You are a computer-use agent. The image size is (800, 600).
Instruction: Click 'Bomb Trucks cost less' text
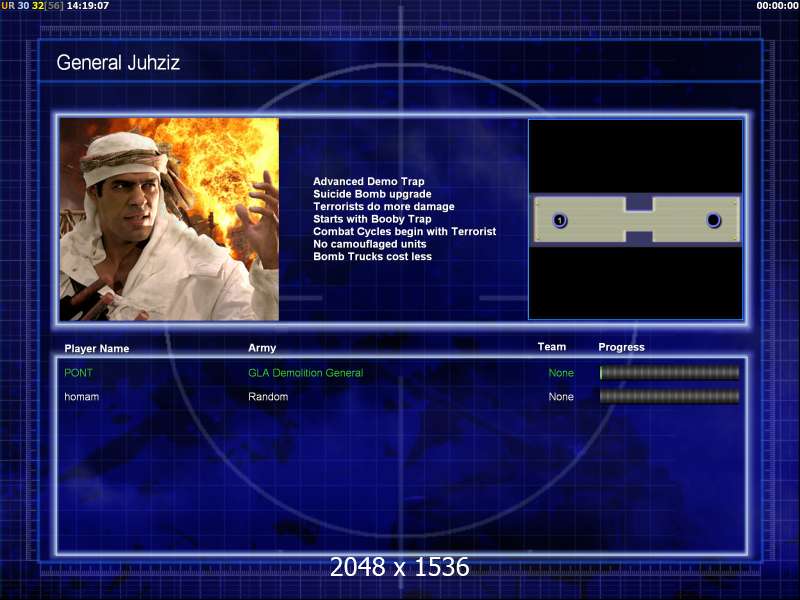[x=372, y=256]
